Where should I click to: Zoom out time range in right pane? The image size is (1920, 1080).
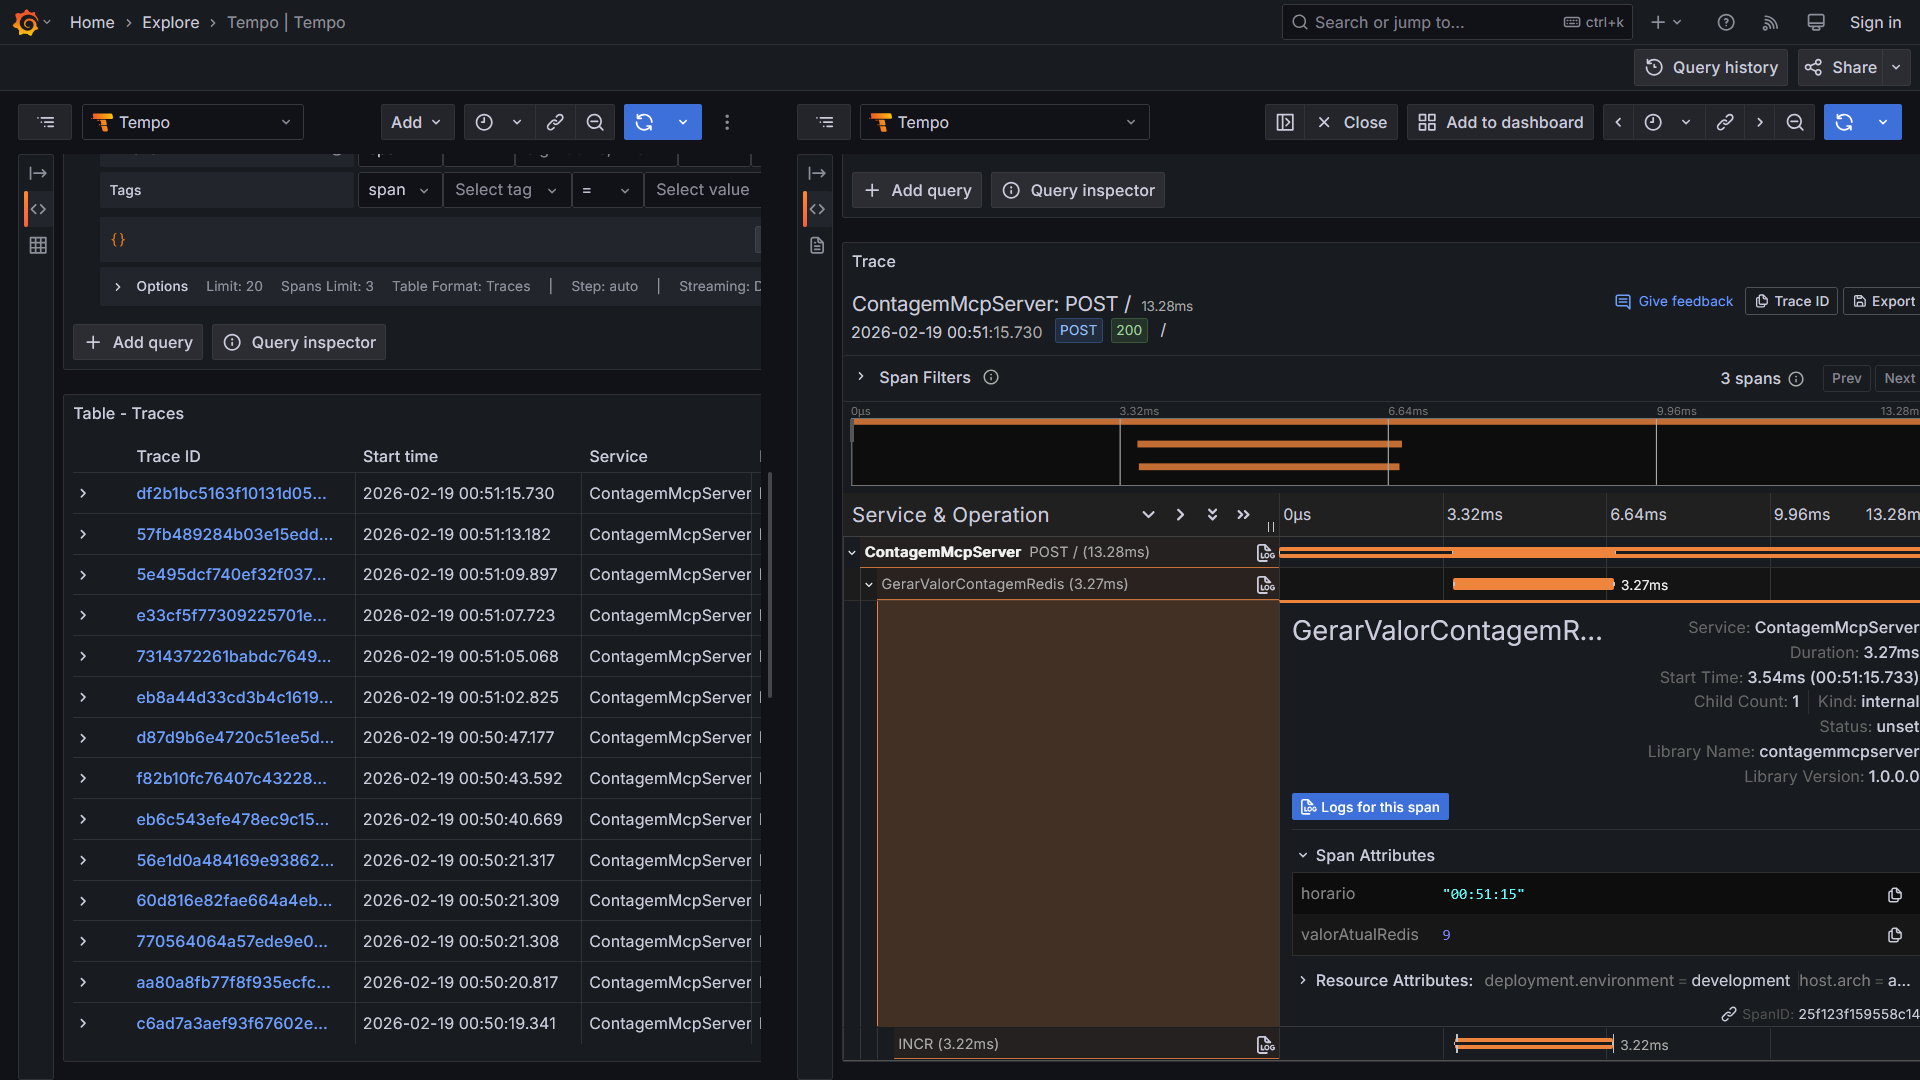pos(1795,122)
